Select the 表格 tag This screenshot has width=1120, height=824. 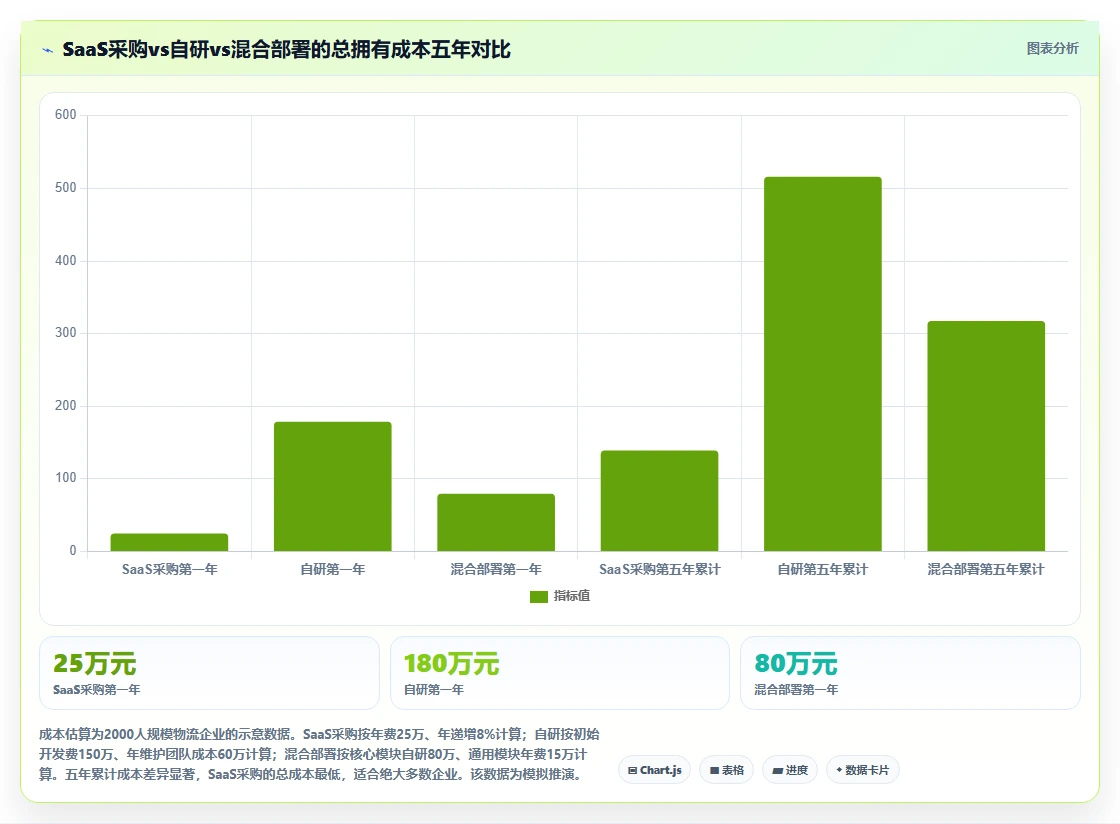point(726,770)
